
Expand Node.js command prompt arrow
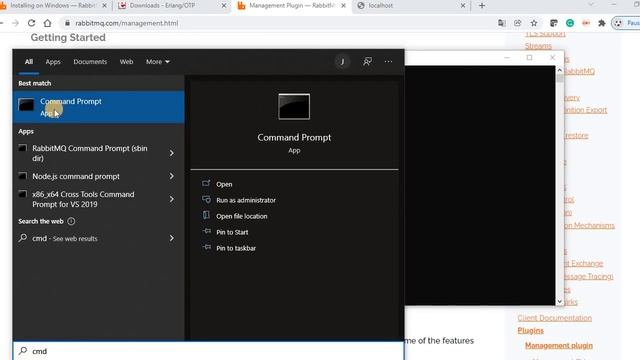[172, 176]
